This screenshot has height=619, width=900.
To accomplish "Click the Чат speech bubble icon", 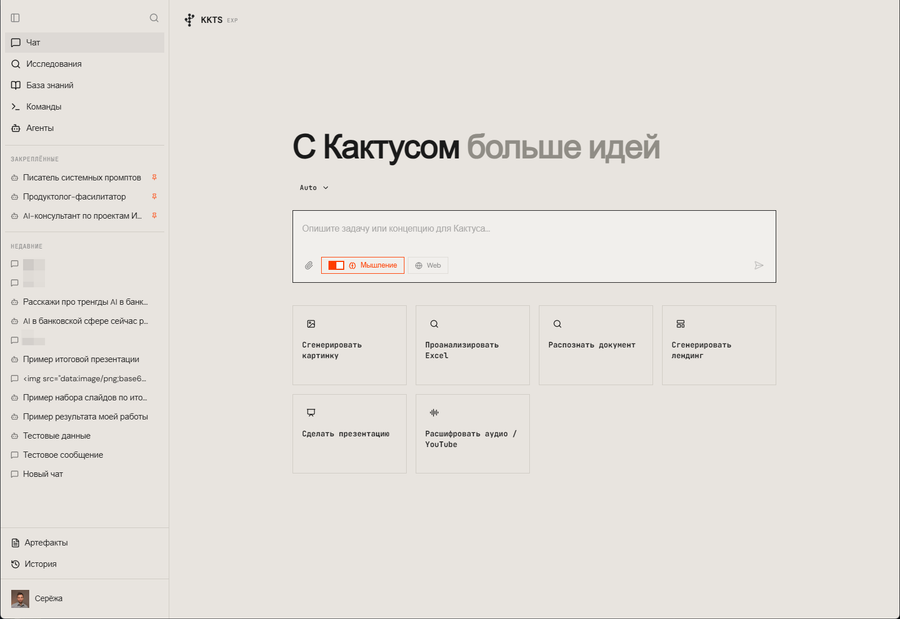I will coord(15,42).
